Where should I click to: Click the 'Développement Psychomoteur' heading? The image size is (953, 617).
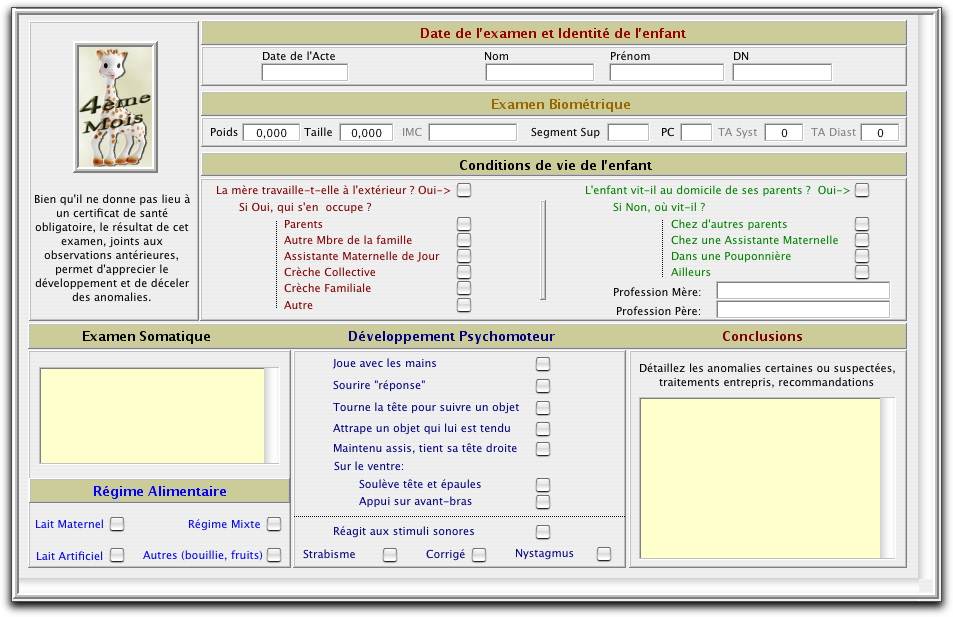pyautogui.click(x=451, y=337)
